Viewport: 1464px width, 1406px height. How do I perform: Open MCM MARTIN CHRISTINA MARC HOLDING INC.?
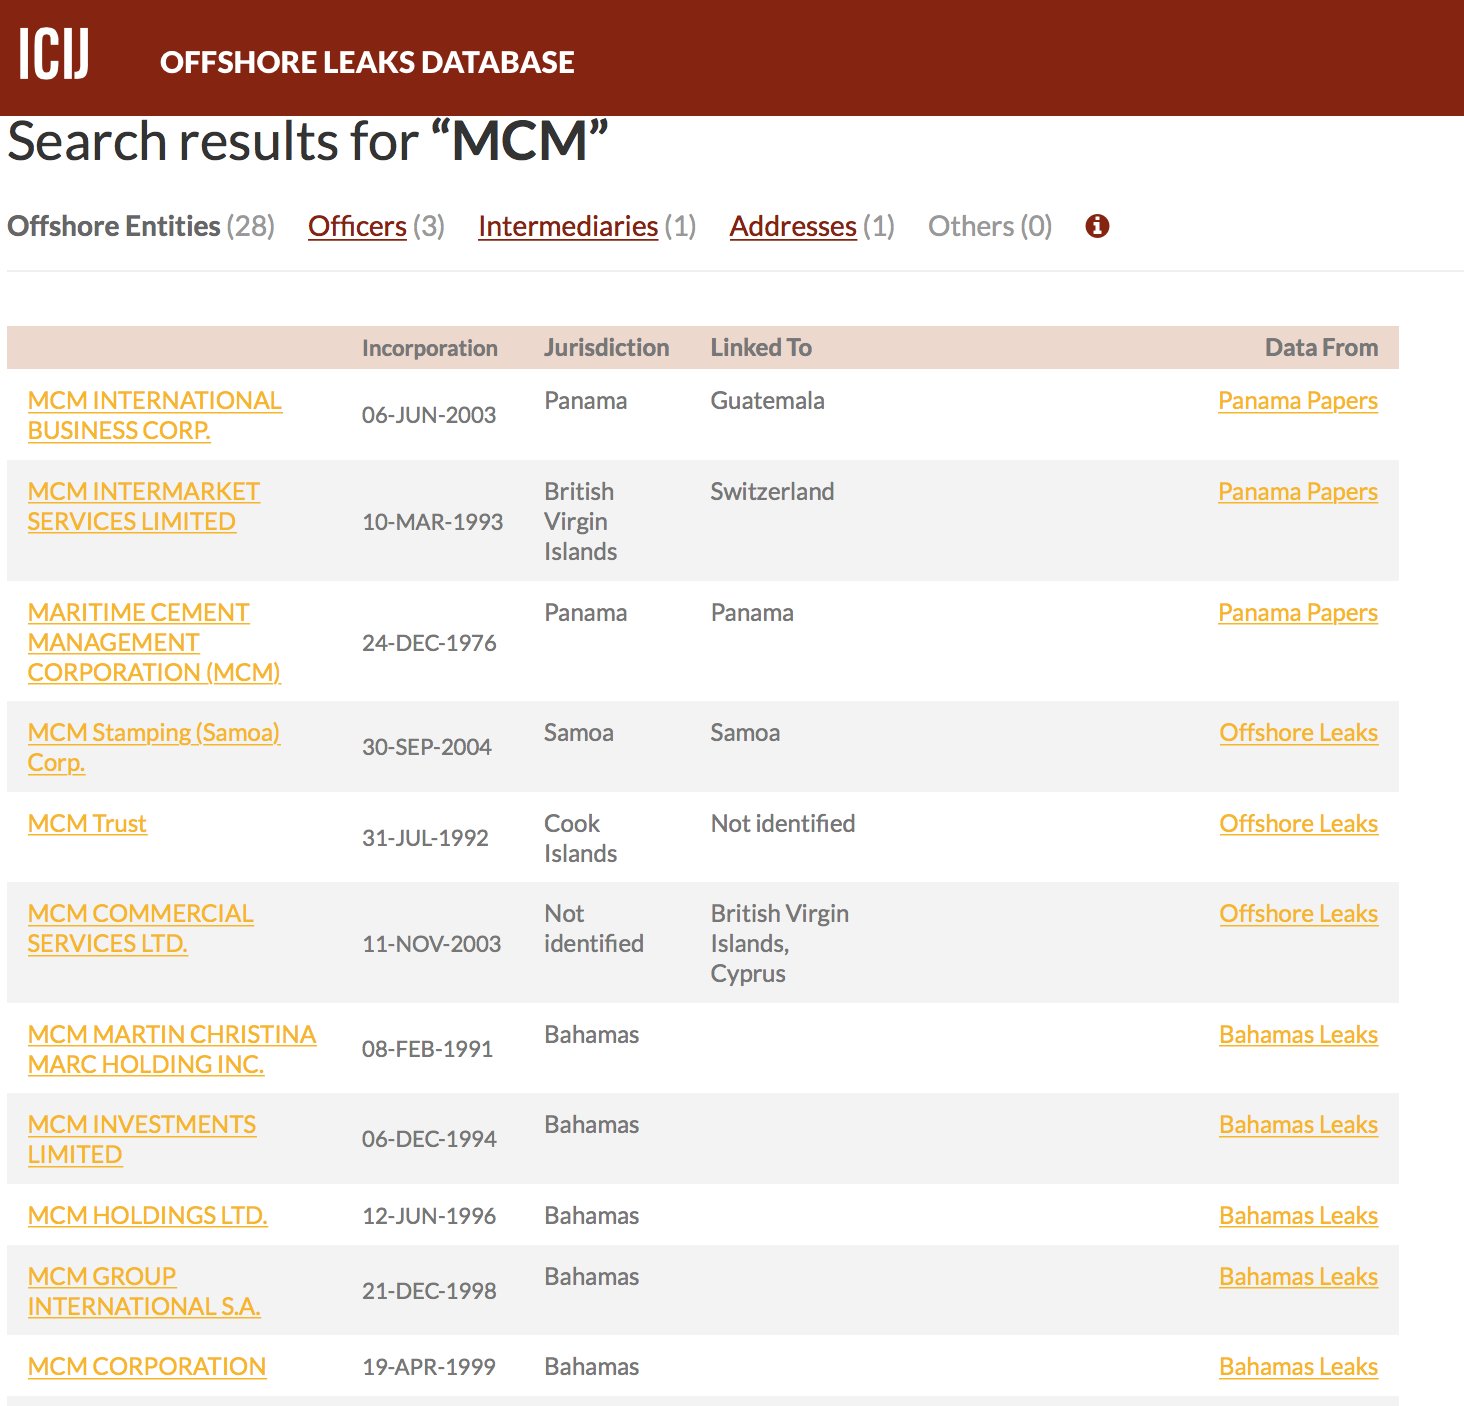[172, 1049]
